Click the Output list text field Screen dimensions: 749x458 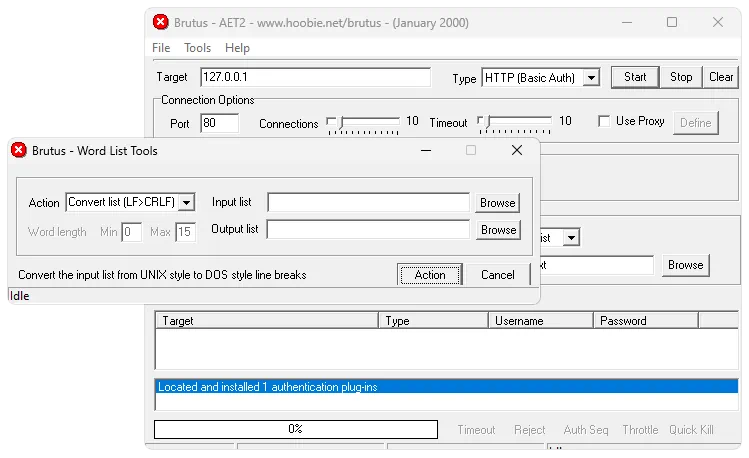pyautogui.click(x=368, y=229)
